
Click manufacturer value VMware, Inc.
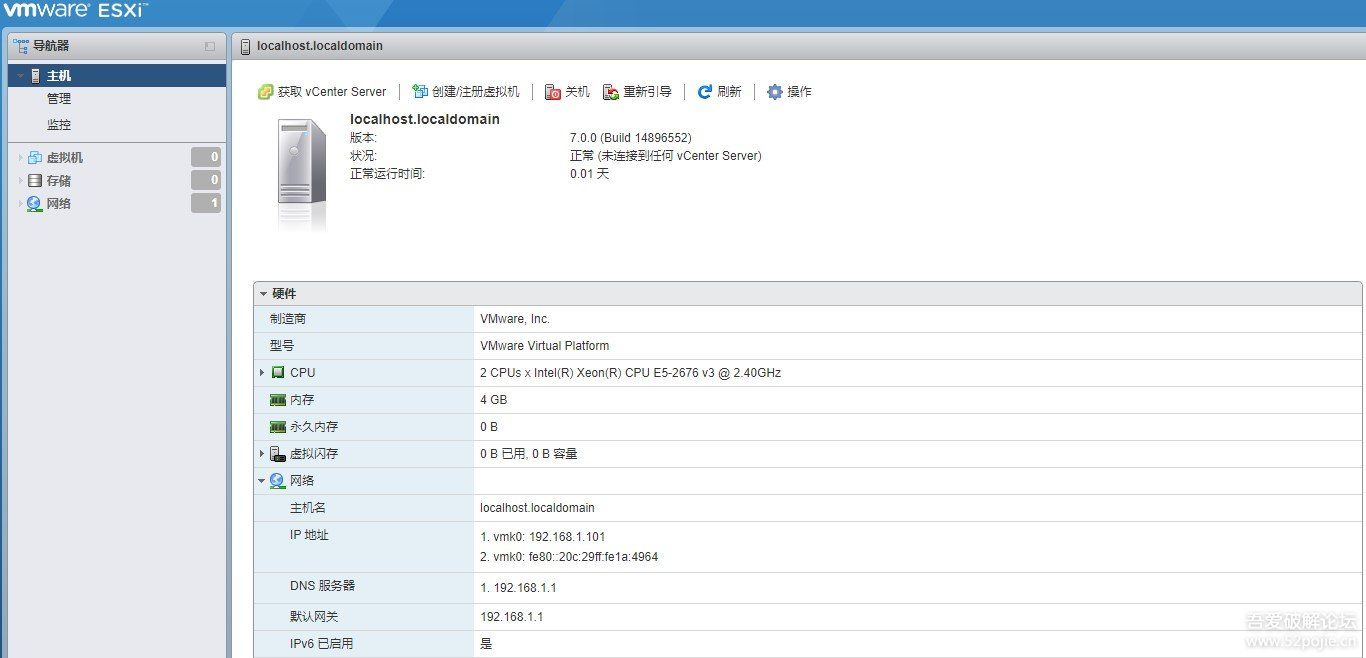point(515,319)
